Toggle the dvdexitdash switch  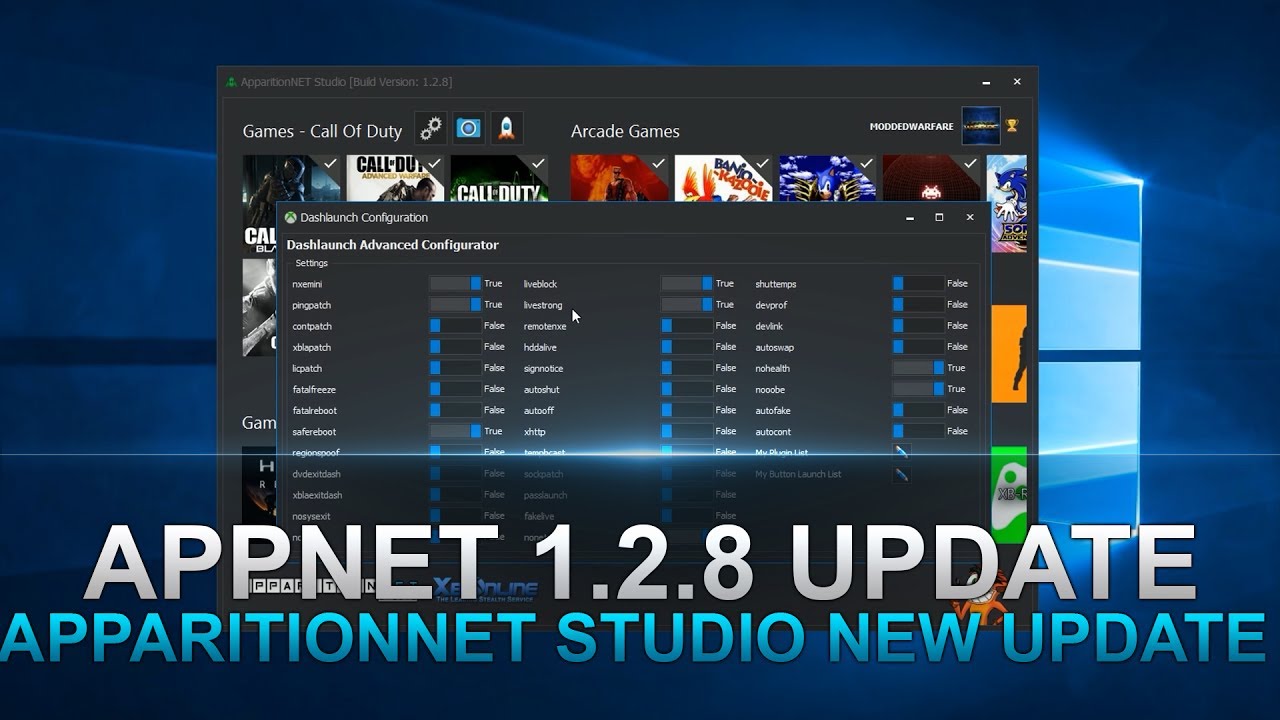click(x=455, y=474)
